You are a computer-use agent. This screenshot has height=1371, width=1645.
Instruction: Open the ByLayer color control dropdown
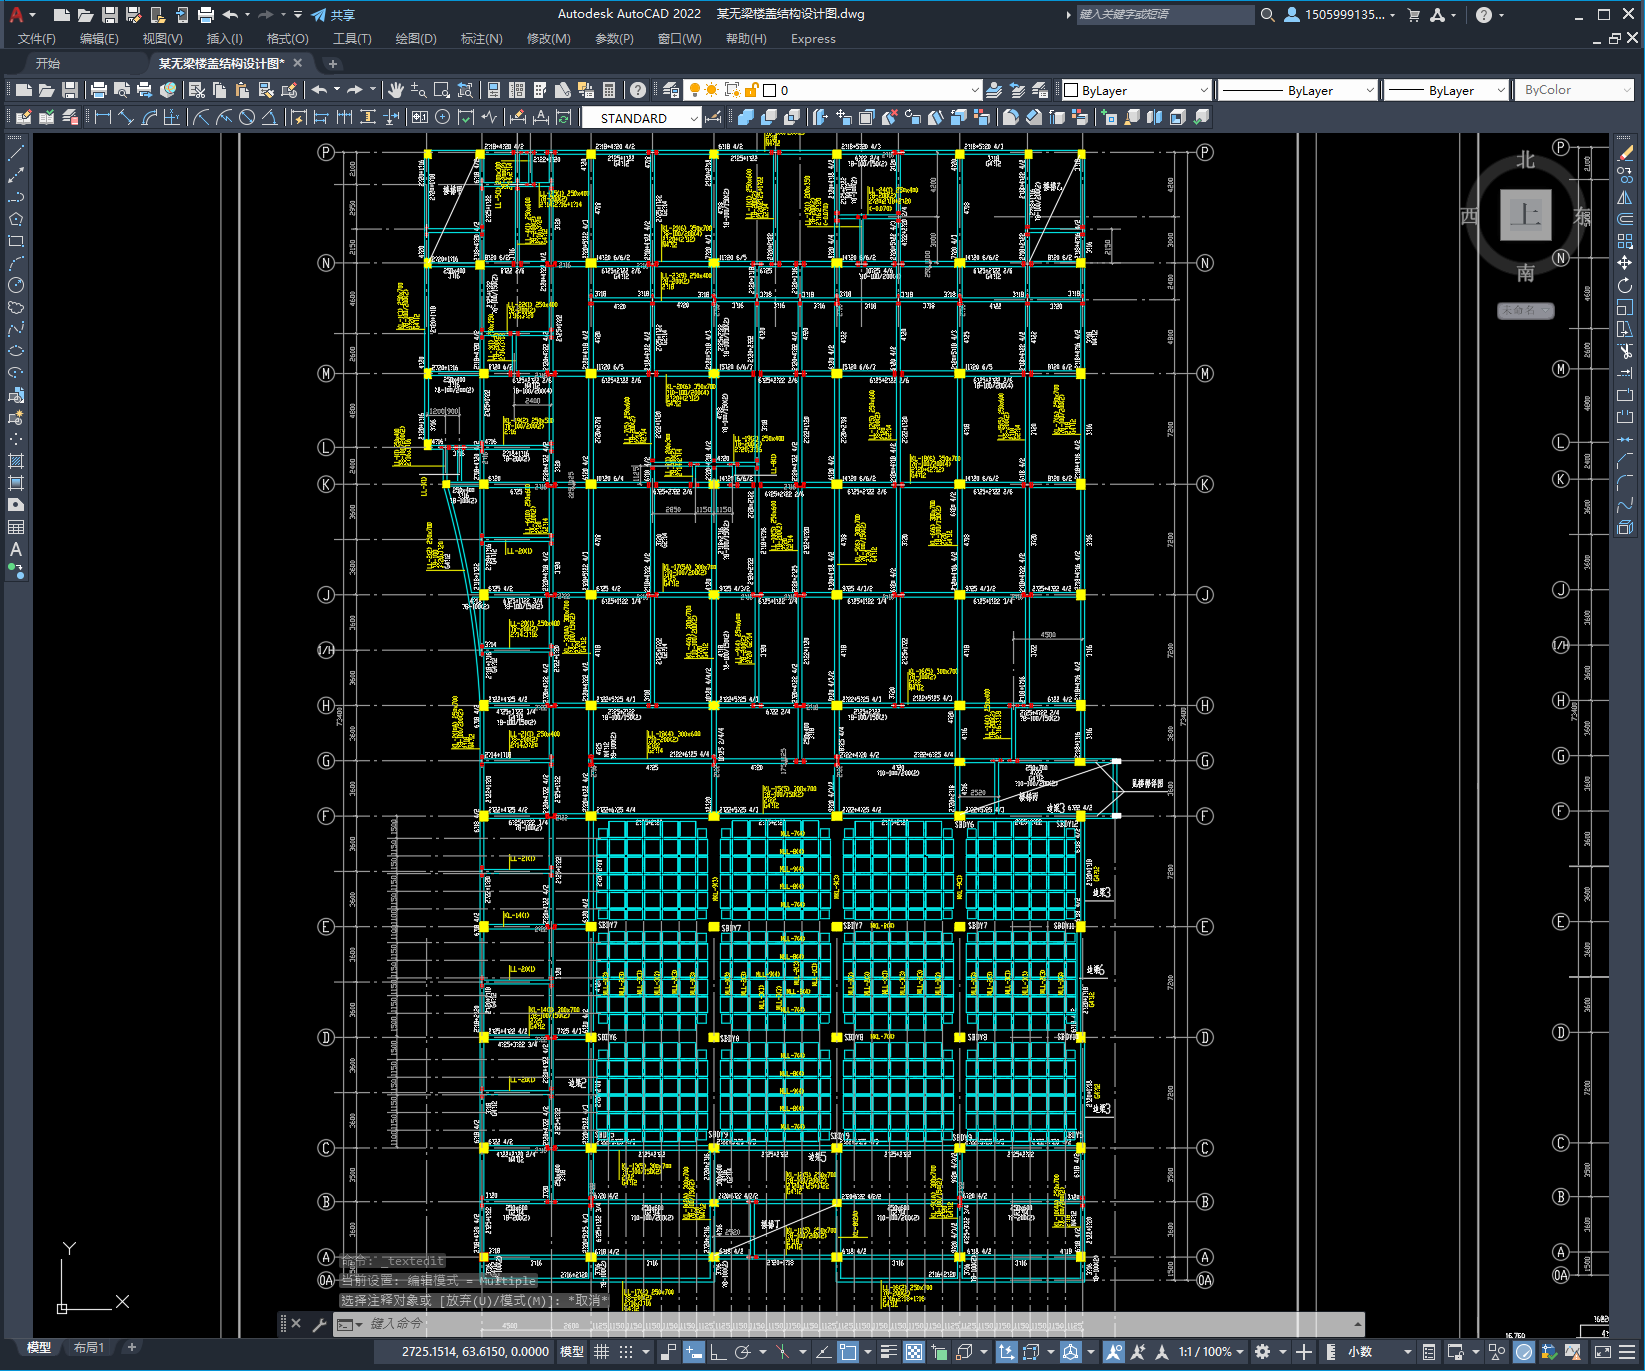pos(1203,90)
